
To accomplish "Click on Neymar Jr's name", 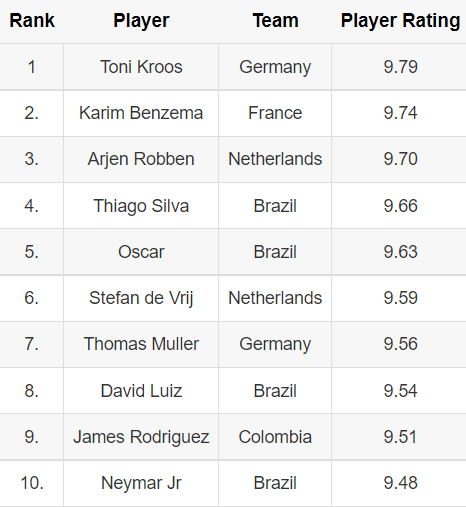I will click(141, 483).
